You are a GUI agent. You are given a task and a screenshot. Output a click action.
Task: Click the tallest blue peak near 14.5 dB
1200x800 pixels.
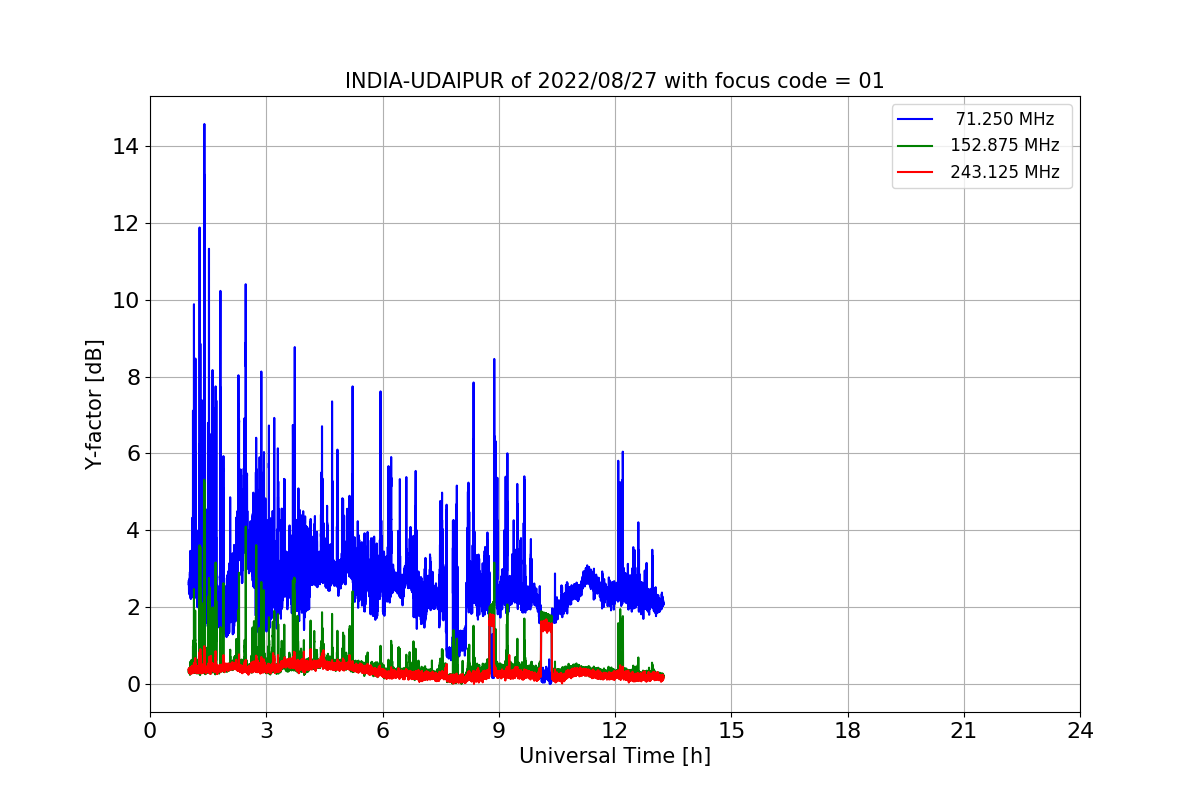[x=204, y=126]
